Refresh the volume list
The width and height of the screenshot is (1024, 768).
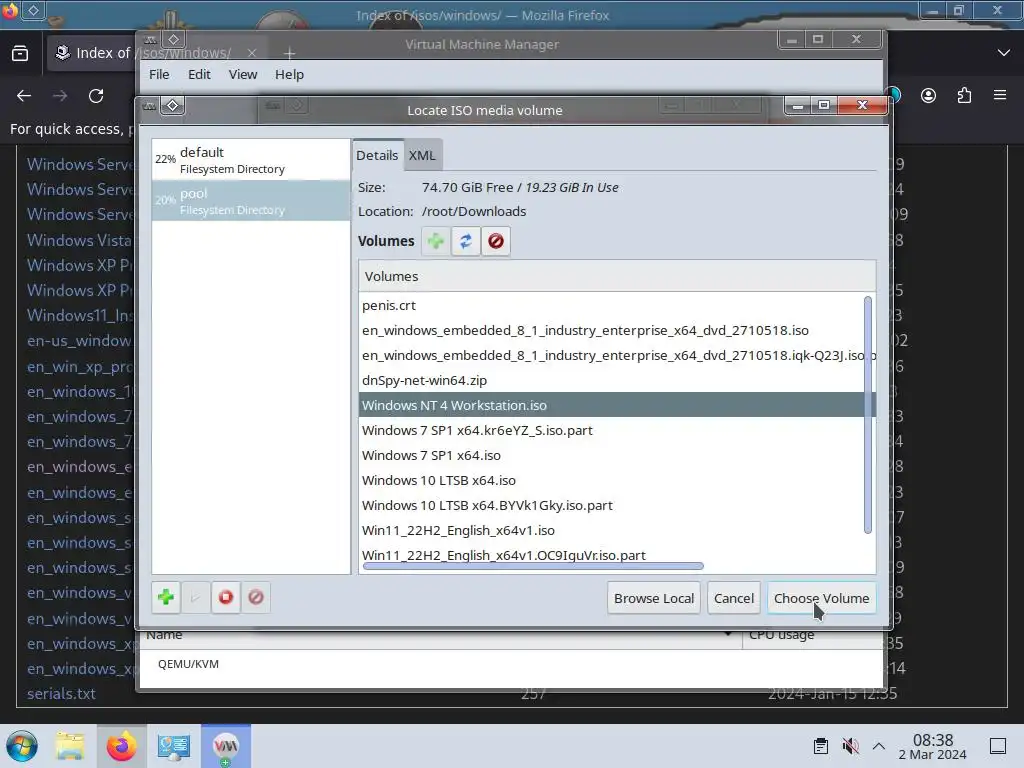pos(466,241)
